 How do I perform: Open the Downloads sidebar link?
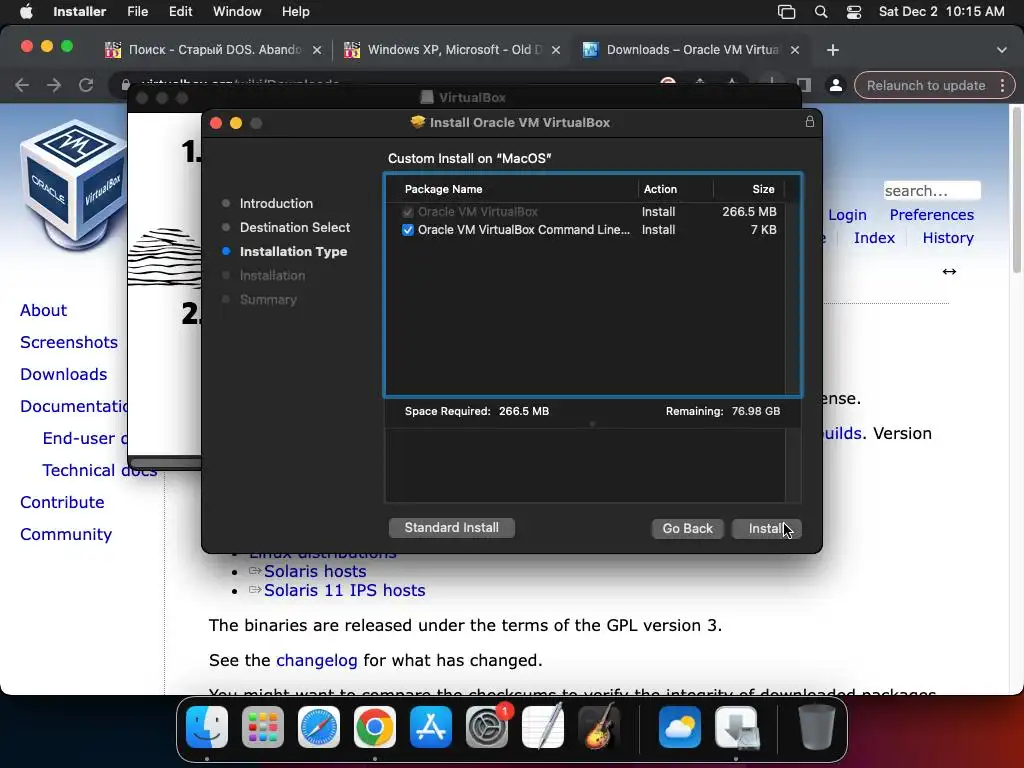pyautogui.click(x=63, y=374)
